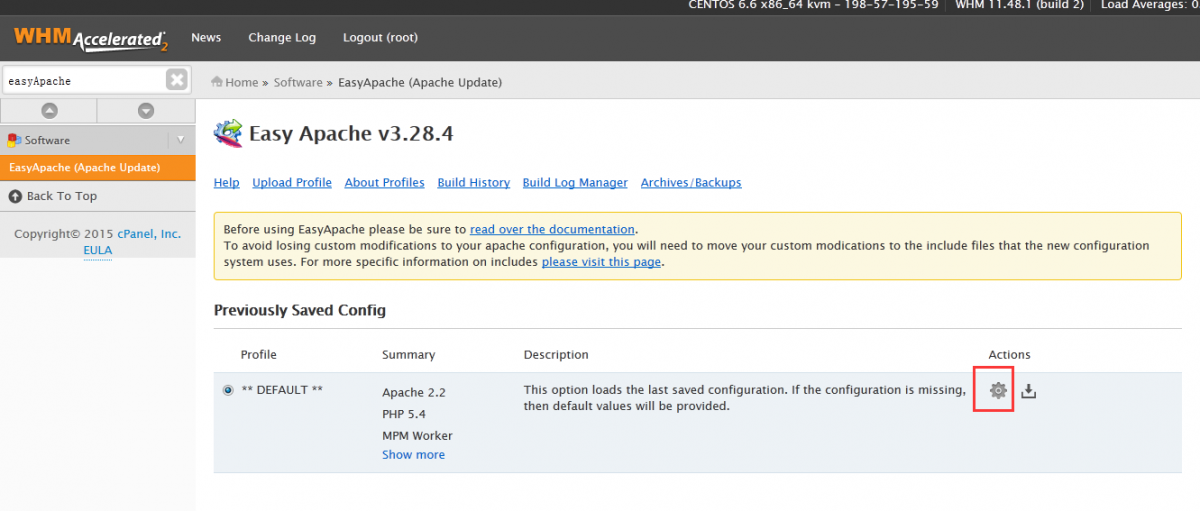Viewport: 1200px width, 511px height.
Task: Click the ** DEFAULT ** profile name
Action: tap(282, 390)
